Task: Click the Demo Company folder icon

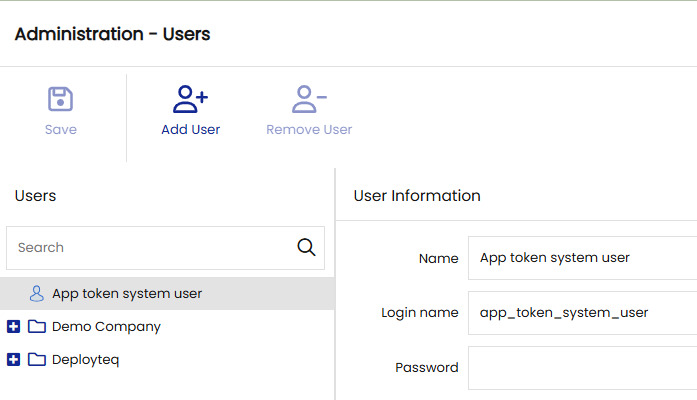Action: pyautogui.click(x=37, y=327)
